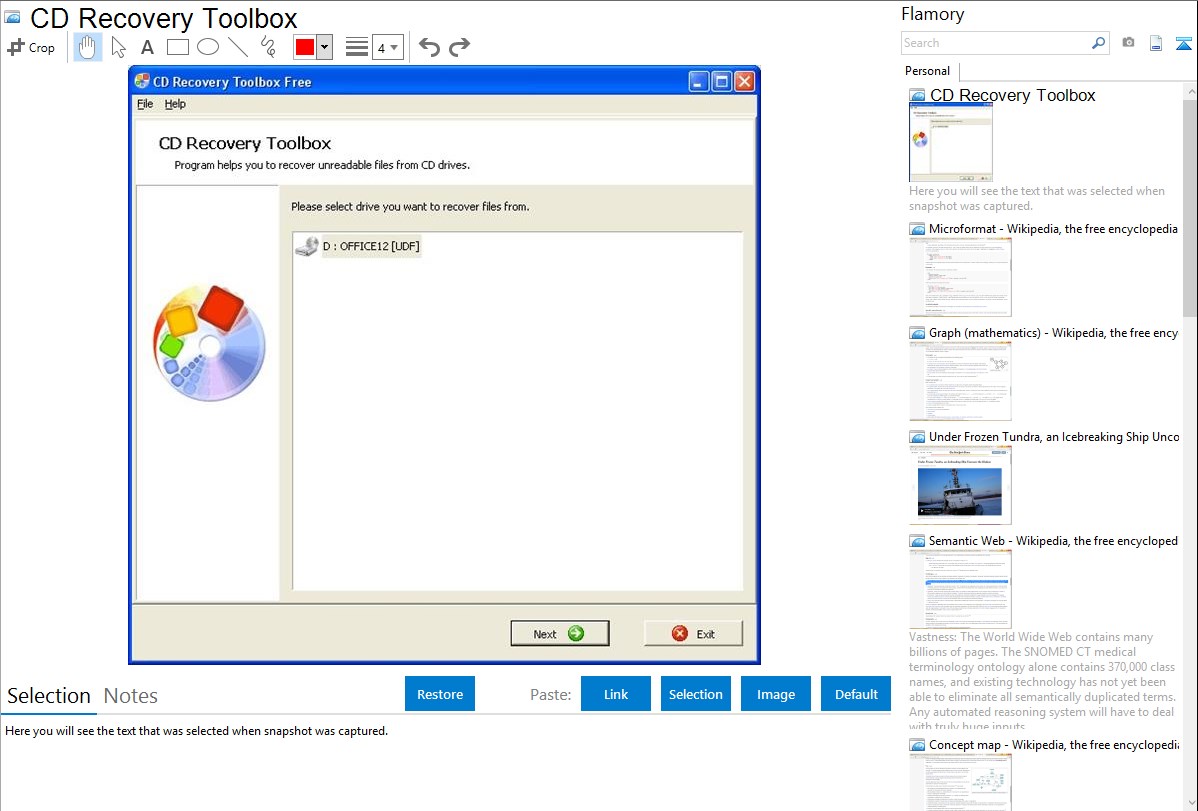
Task: Switch to the Personal tab
Action: (928, 71)
